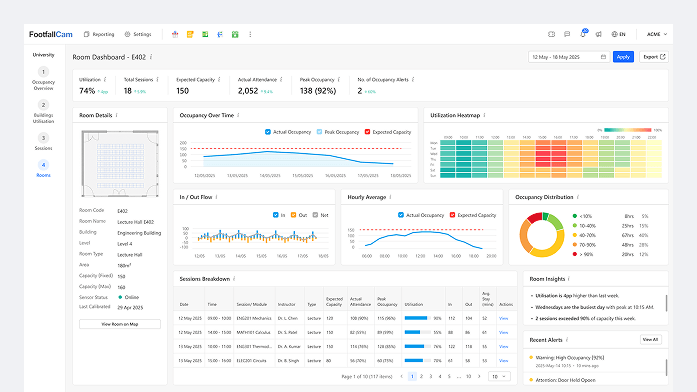Click the blue hierarchy toolbar icon
Screen dimensions: 697x392
(x=220, y=34)
